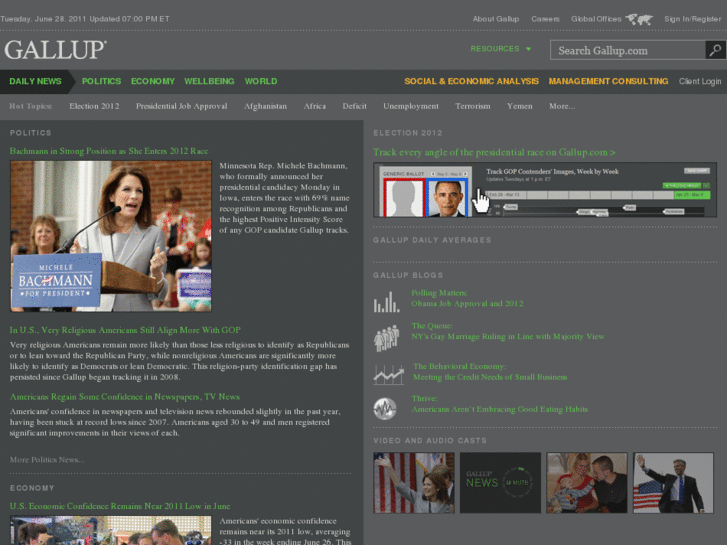This screenshot has width=727, height=545.
Task: Open Unemployment hot topic
Action: (x=411, y=106)
